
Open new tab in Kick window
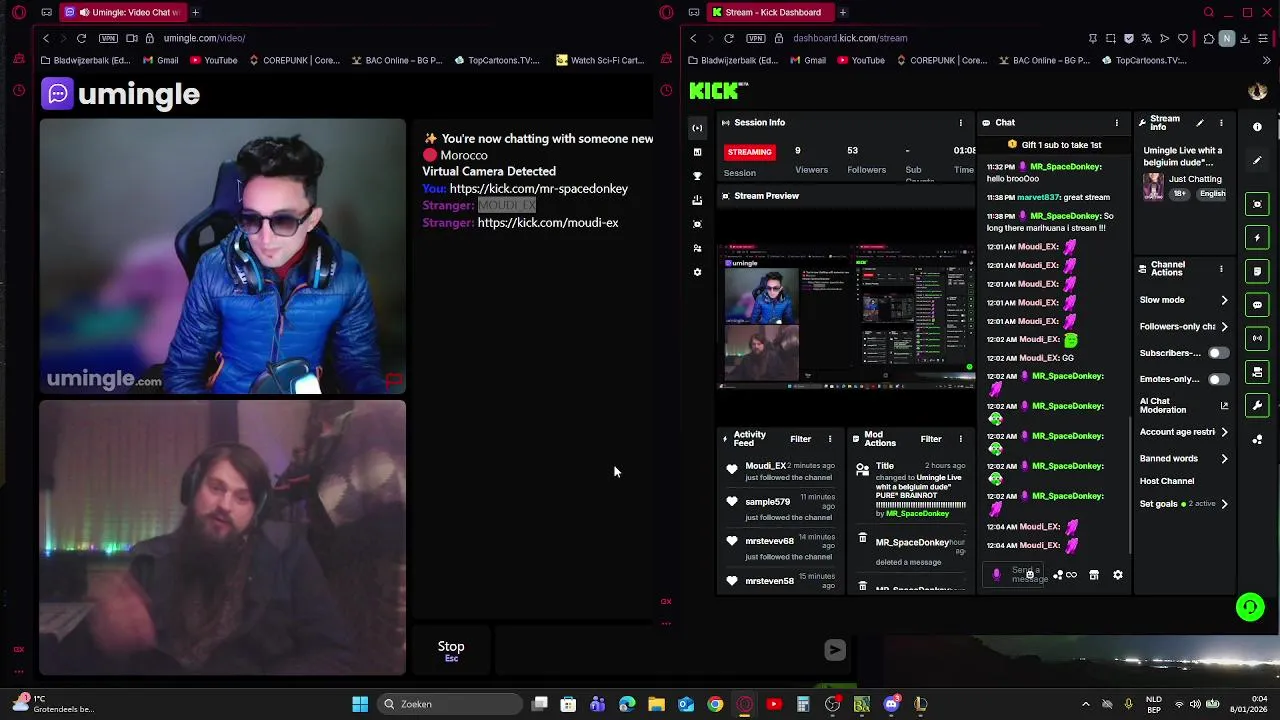click(843, 12)
